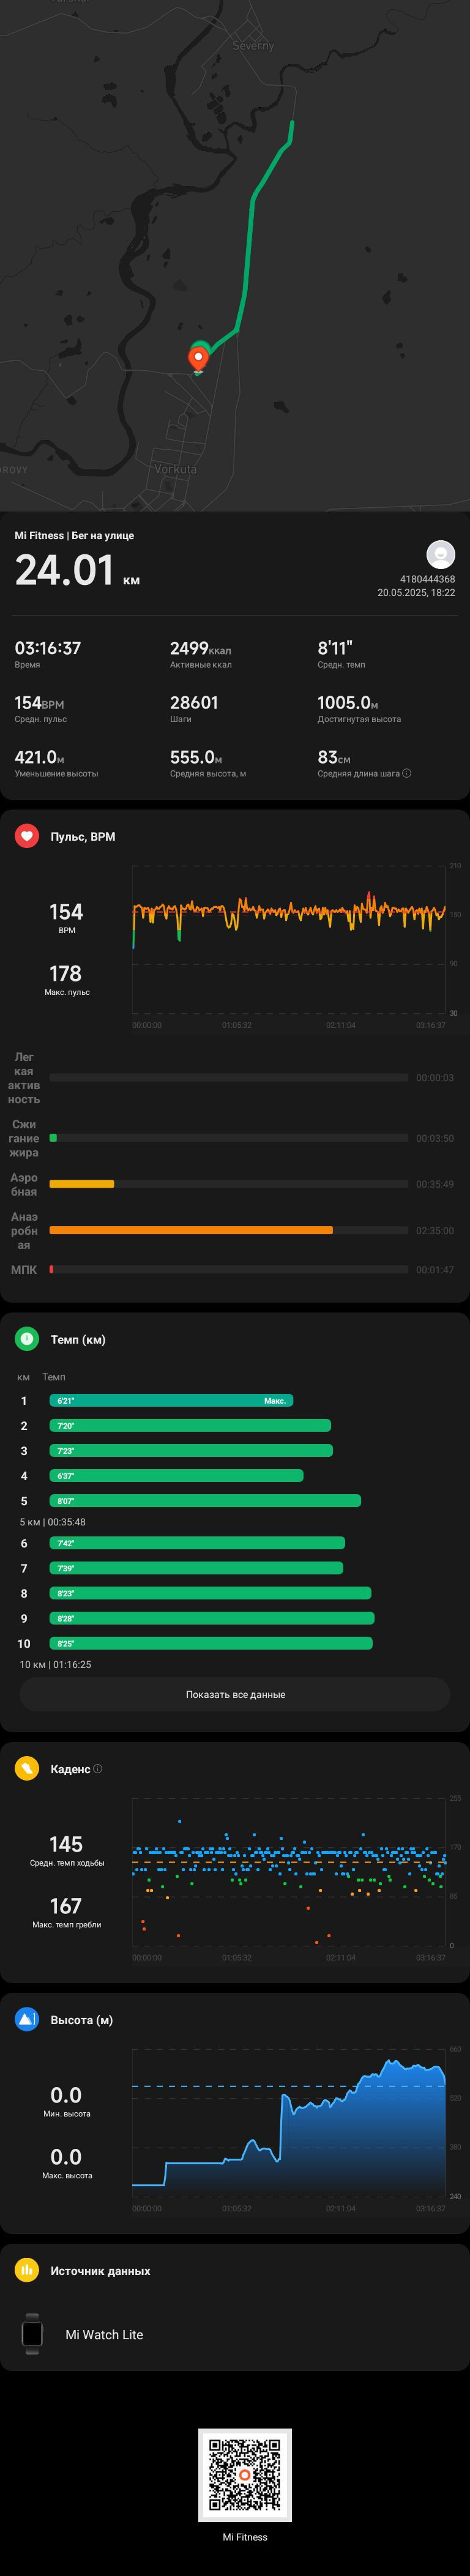Click the heart rate graph line
The image size is (470, 2576).
[x=289, y=912]
